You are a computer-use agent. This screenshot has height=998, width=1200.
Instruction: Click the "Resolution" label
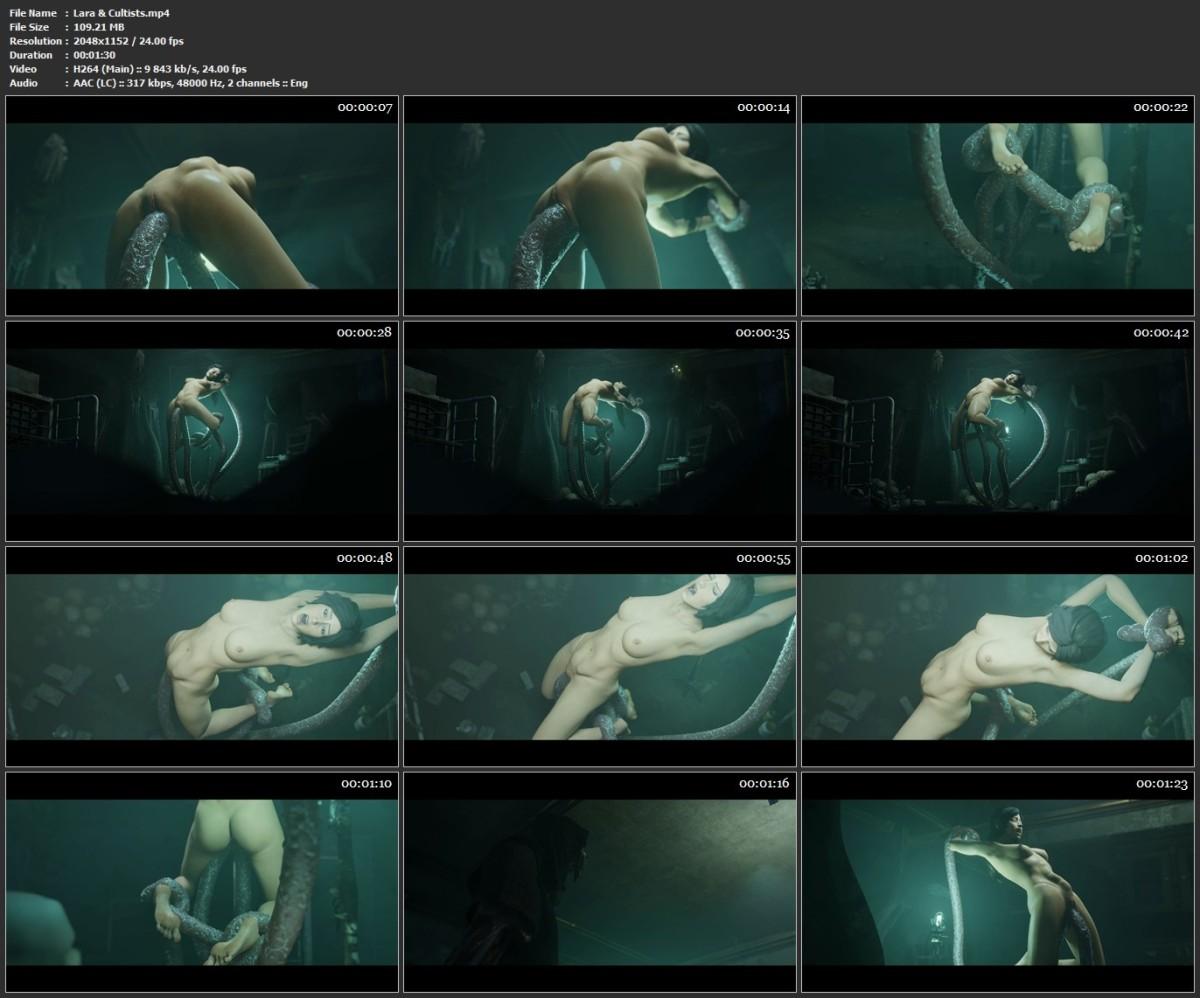tap(36, 41)
